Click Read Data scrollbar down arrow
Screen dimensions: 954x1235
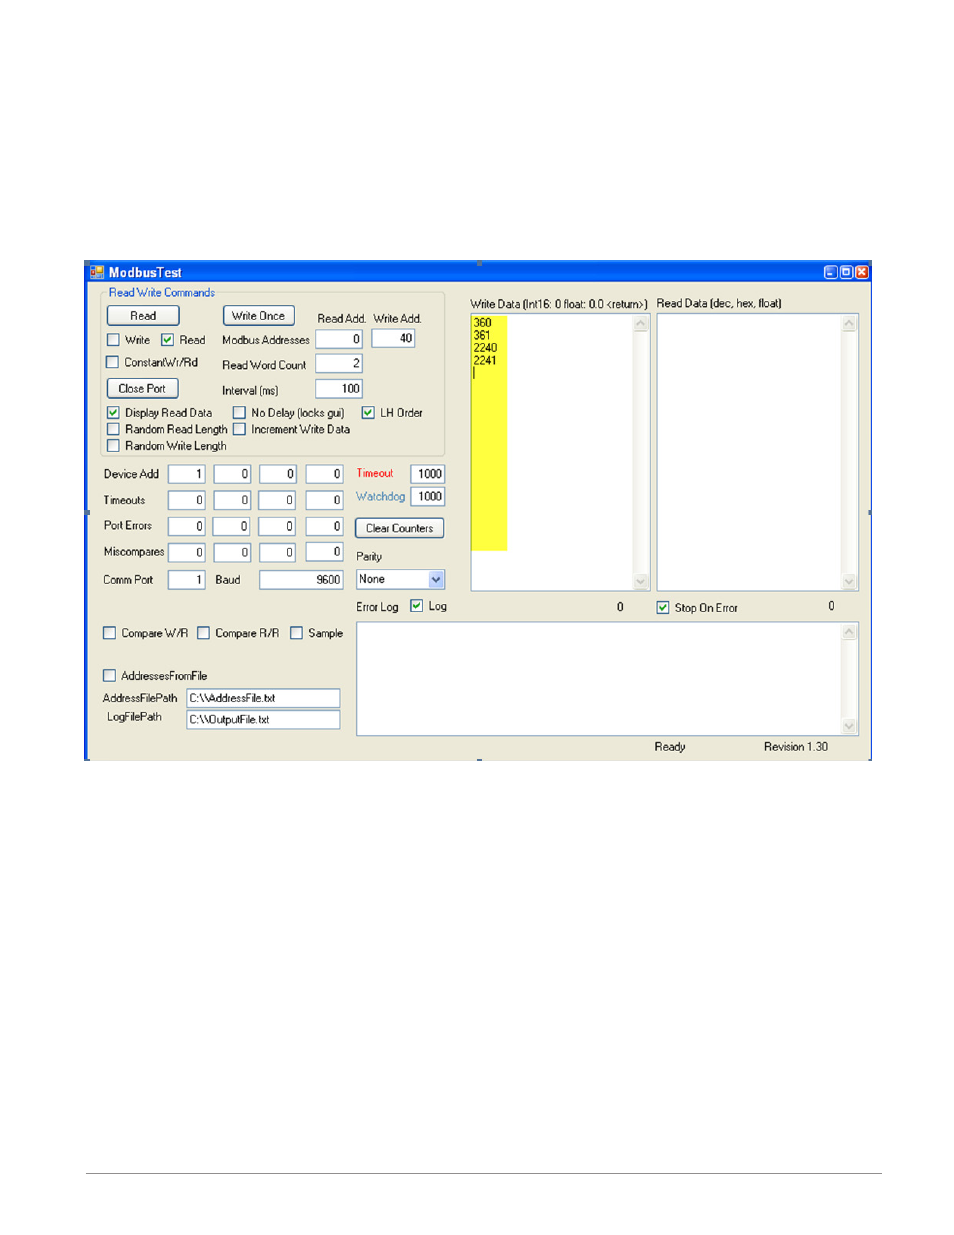click(x=849, y=581)
